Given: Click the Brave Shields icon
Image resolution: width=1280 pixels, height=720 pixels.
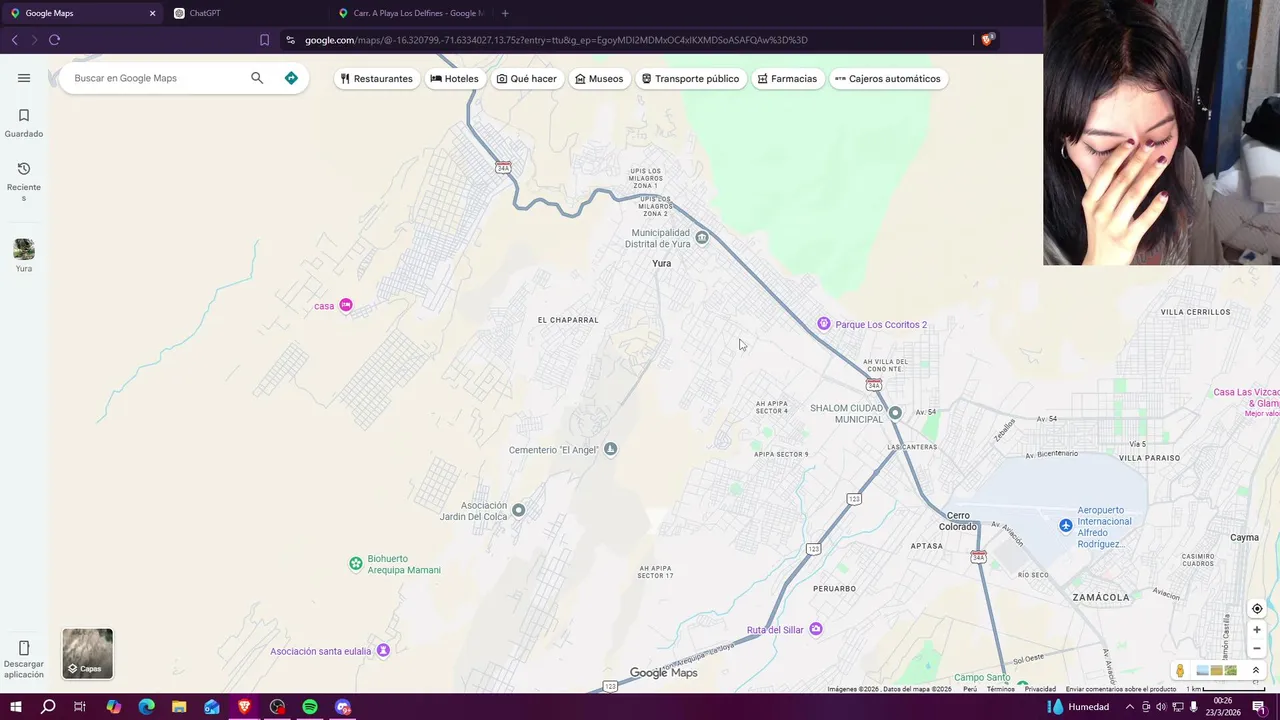Looking at the screenshot, I should [x=987, y=40].
